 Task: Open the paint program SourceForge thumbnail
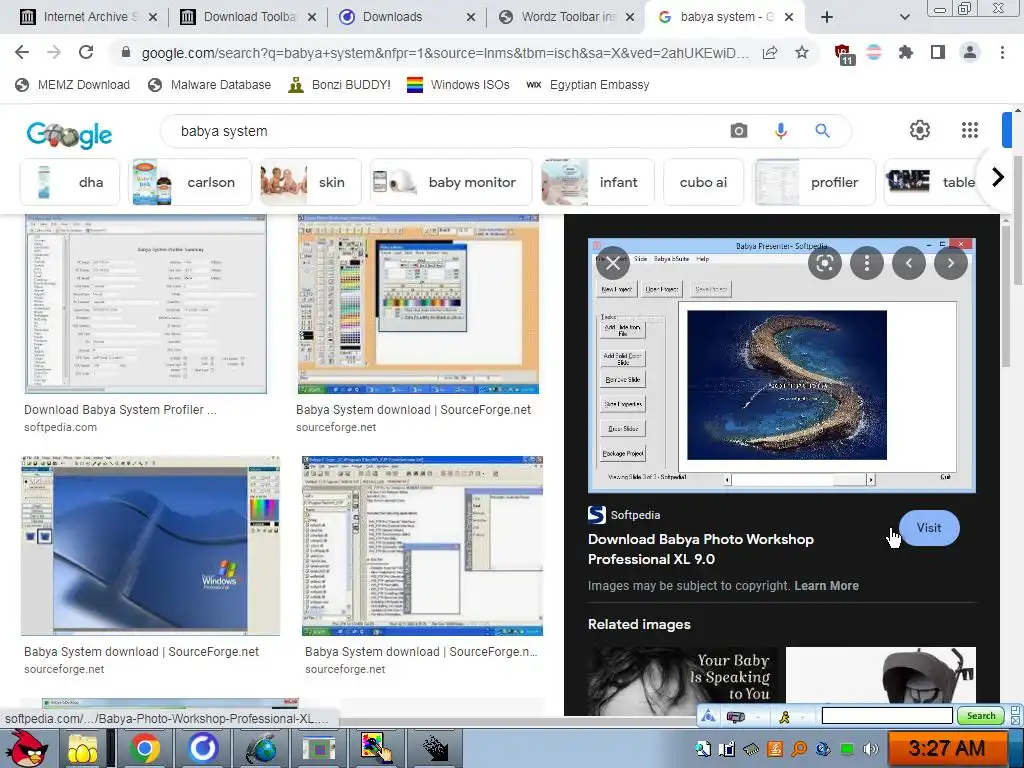(418, 304)
